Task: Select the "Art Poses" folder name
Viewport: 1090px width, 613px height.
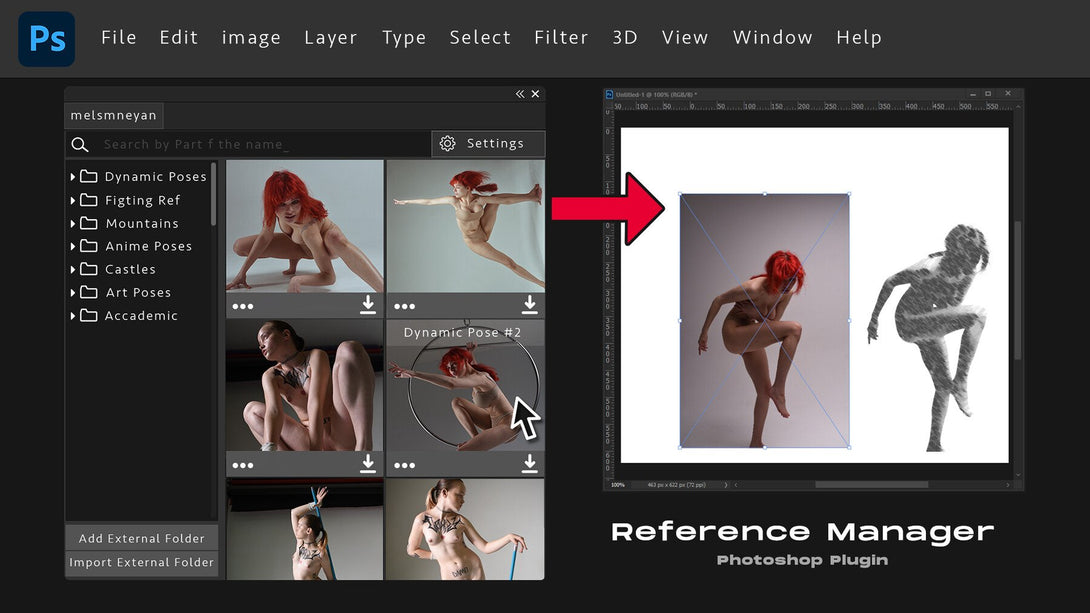Action: point(138,293)
